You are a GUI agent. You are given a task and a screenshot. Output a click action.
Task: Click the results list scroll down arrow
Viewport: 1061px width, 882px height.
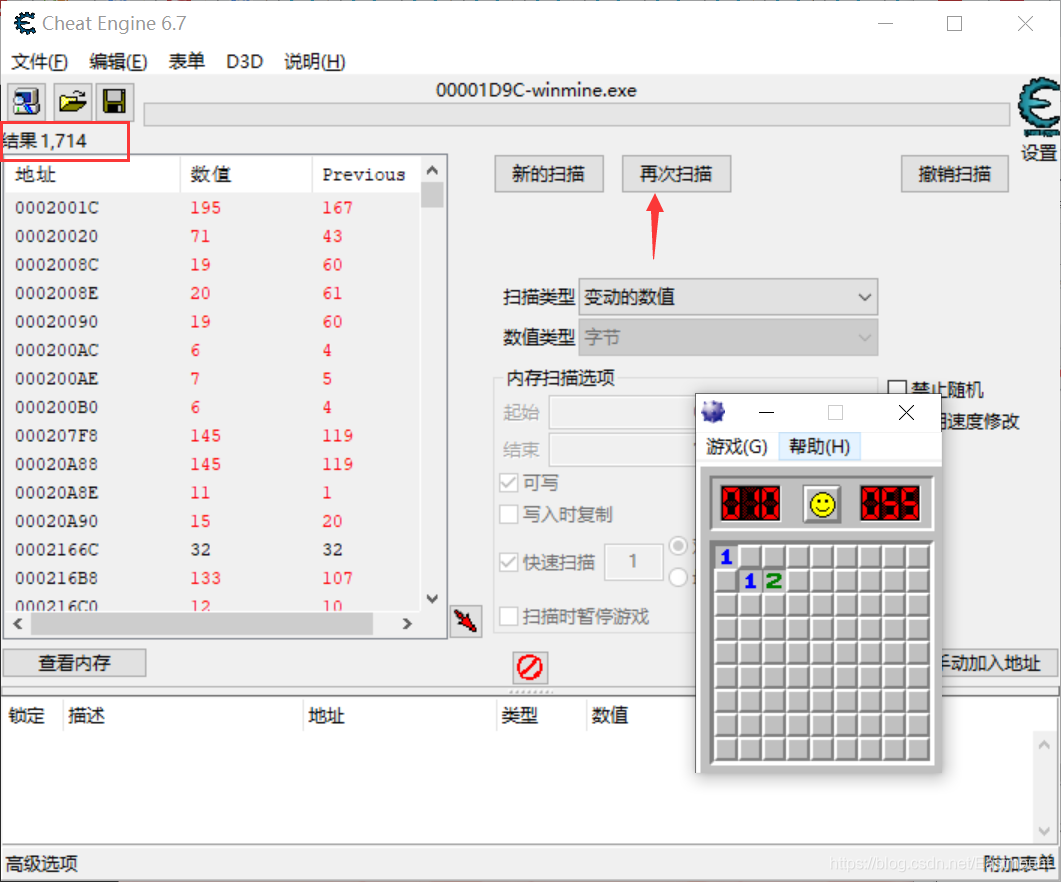pos(432,598)
